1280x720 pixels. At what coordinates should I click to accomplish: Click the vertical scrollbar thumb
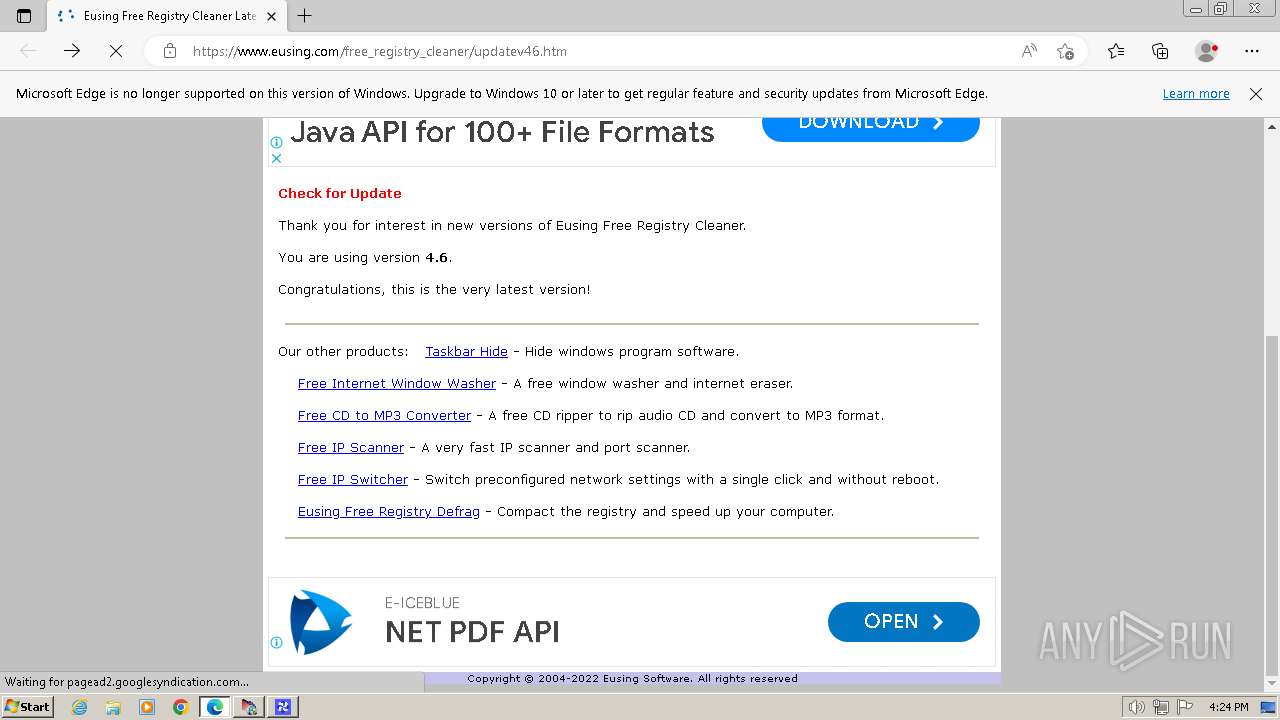(1272, 505)
